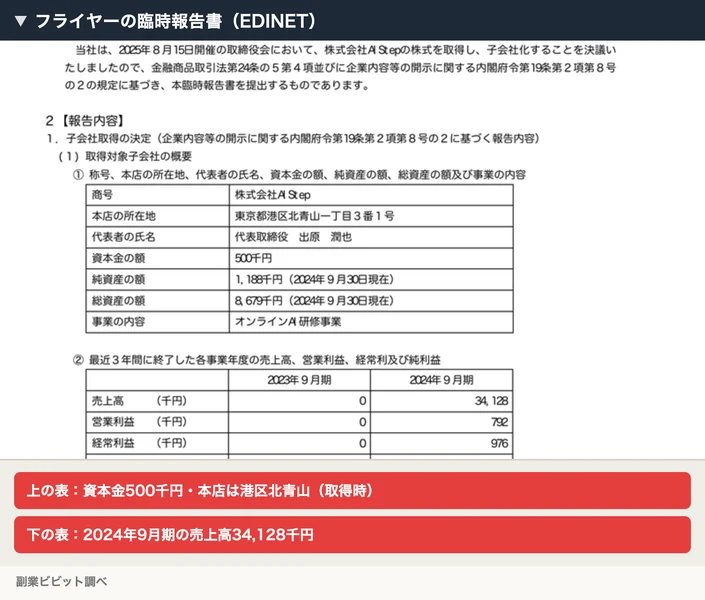Viewport: 705px width, 600px height.
Task: Click the 976 ordinary profit value
Action: (500, 443)
